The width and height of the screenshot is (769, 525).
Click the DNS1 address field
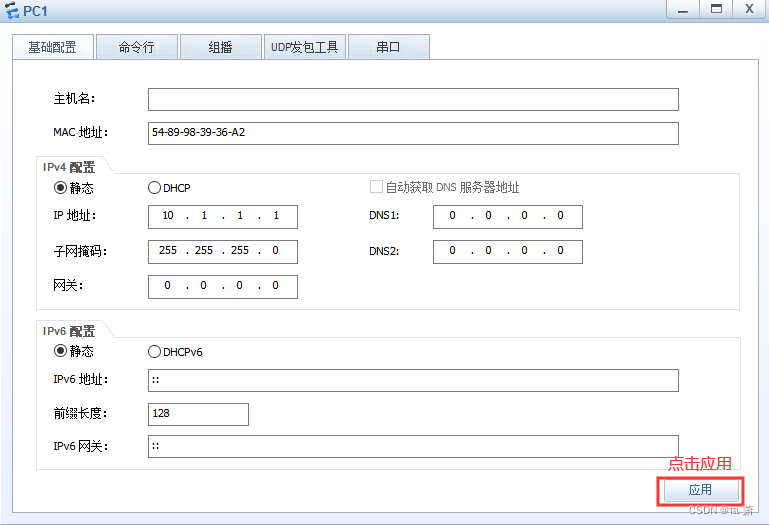(508, 217)
